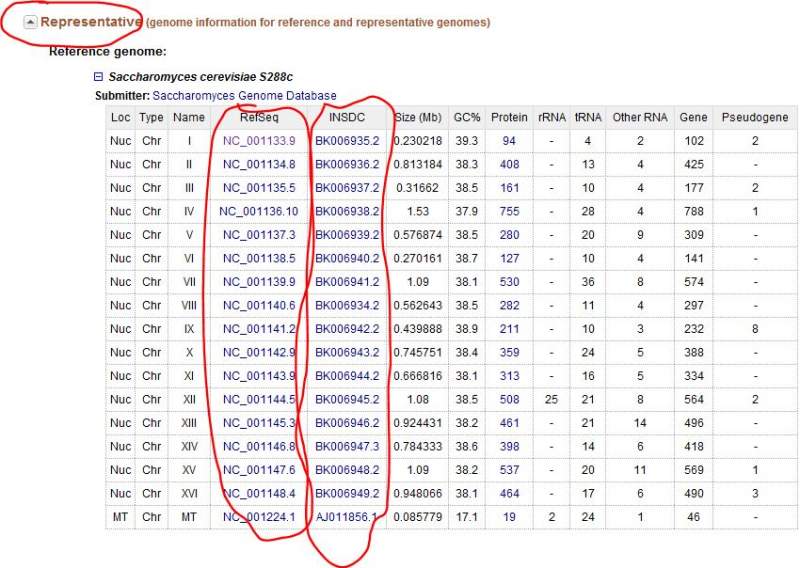
Task: Open INSDC link BK006940.2
Action: [347, 258]
